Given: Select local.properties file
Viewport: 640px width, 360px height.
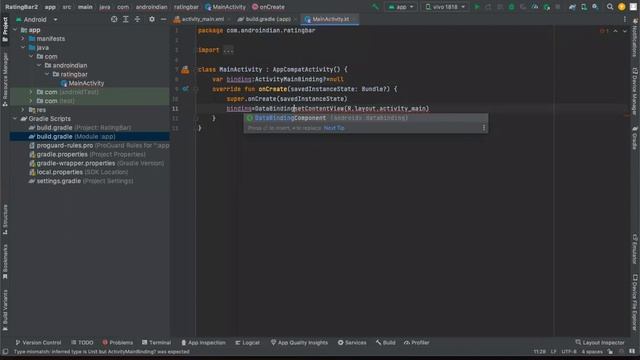Looking at the screenshot, I should pos(78,172).
